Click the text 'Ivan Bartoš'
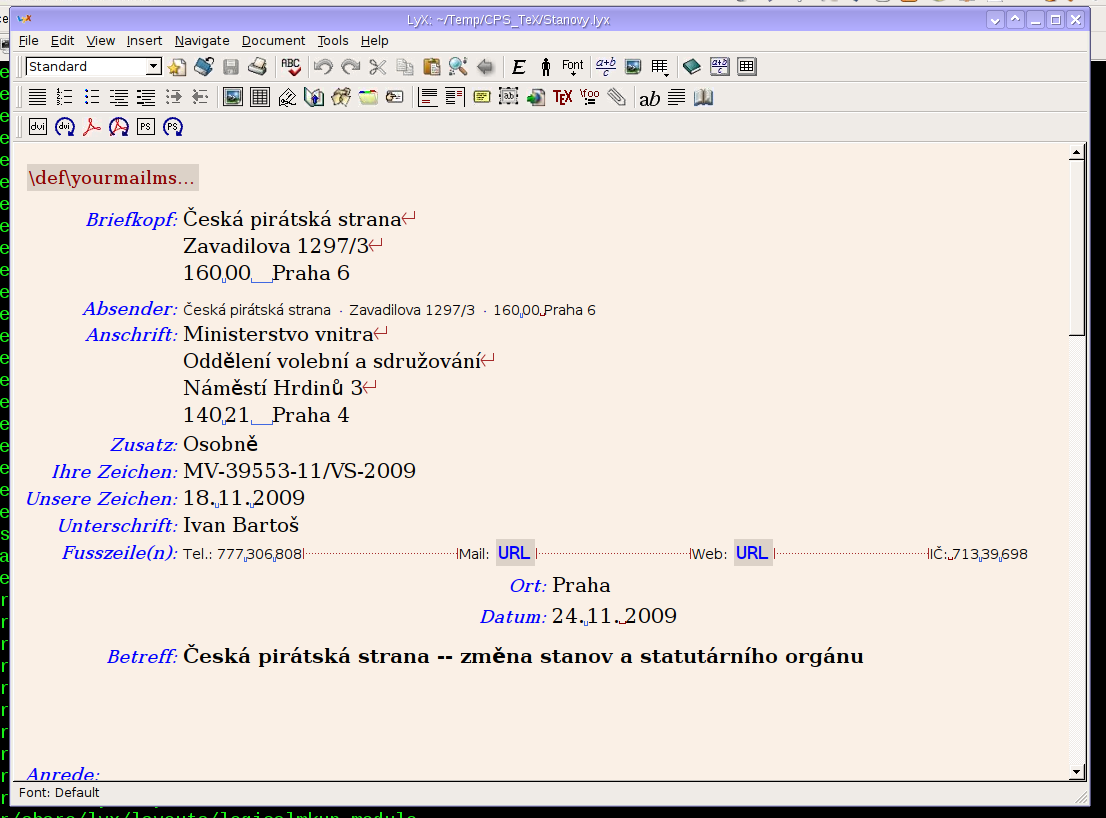Image resolution: width=1106 pixels, height=818 pixels. pyautogui.click(x=241, y=525)
